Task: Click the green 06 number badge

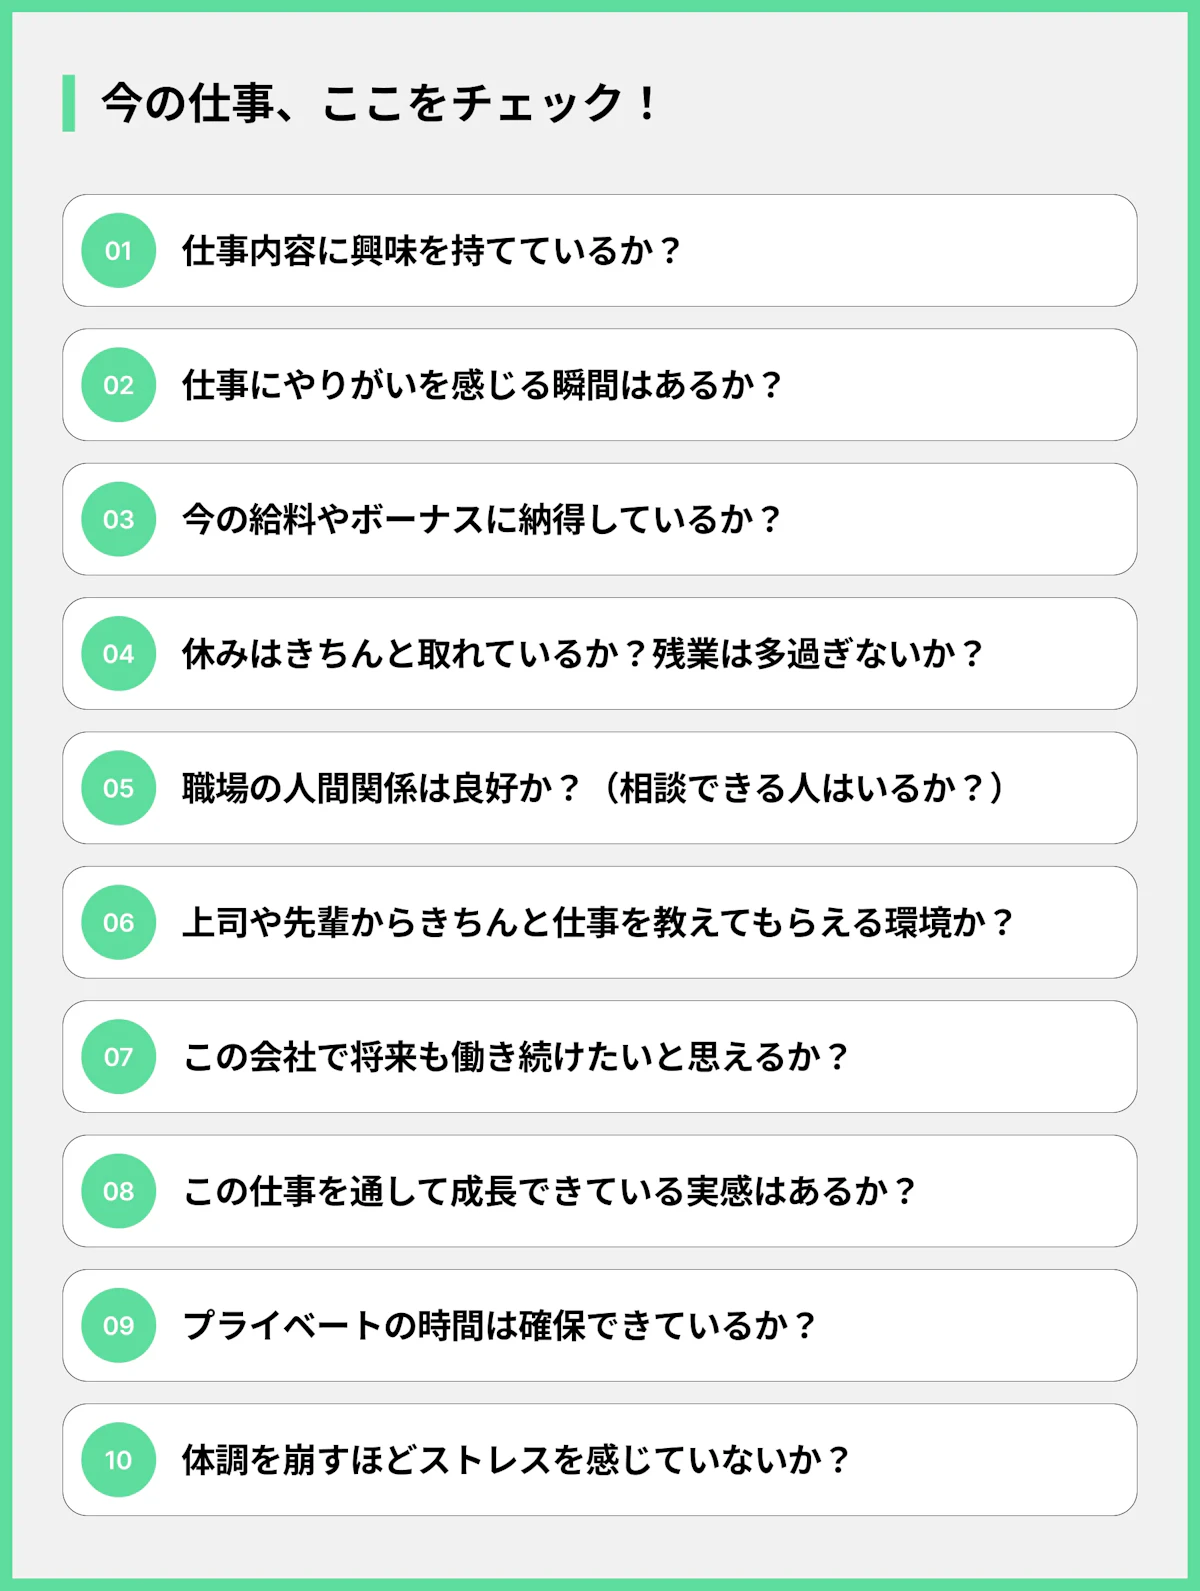Action: point(118,922)
